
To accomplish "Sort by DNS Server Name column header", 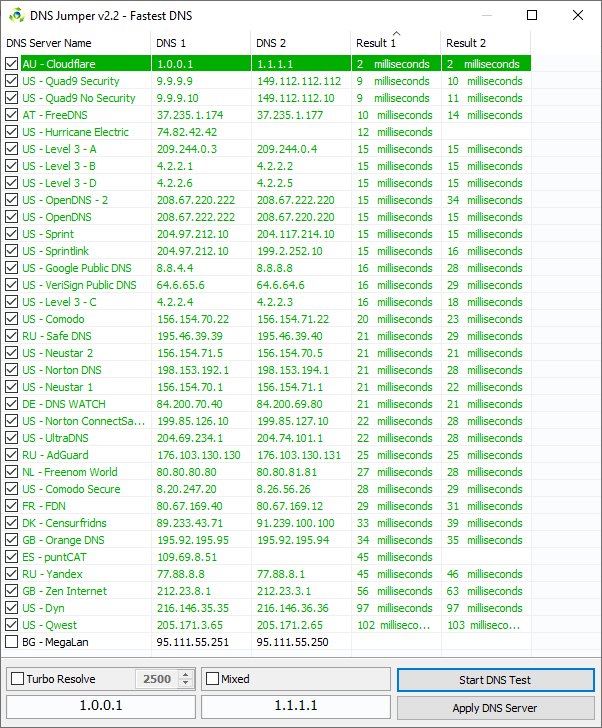I will tap(76, 43).
